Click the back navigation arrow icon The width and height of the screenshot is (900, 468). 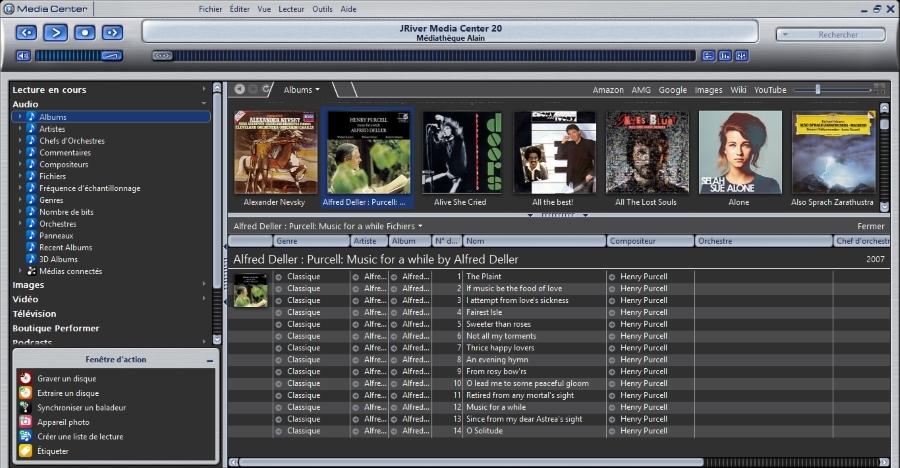click(239, 89)
